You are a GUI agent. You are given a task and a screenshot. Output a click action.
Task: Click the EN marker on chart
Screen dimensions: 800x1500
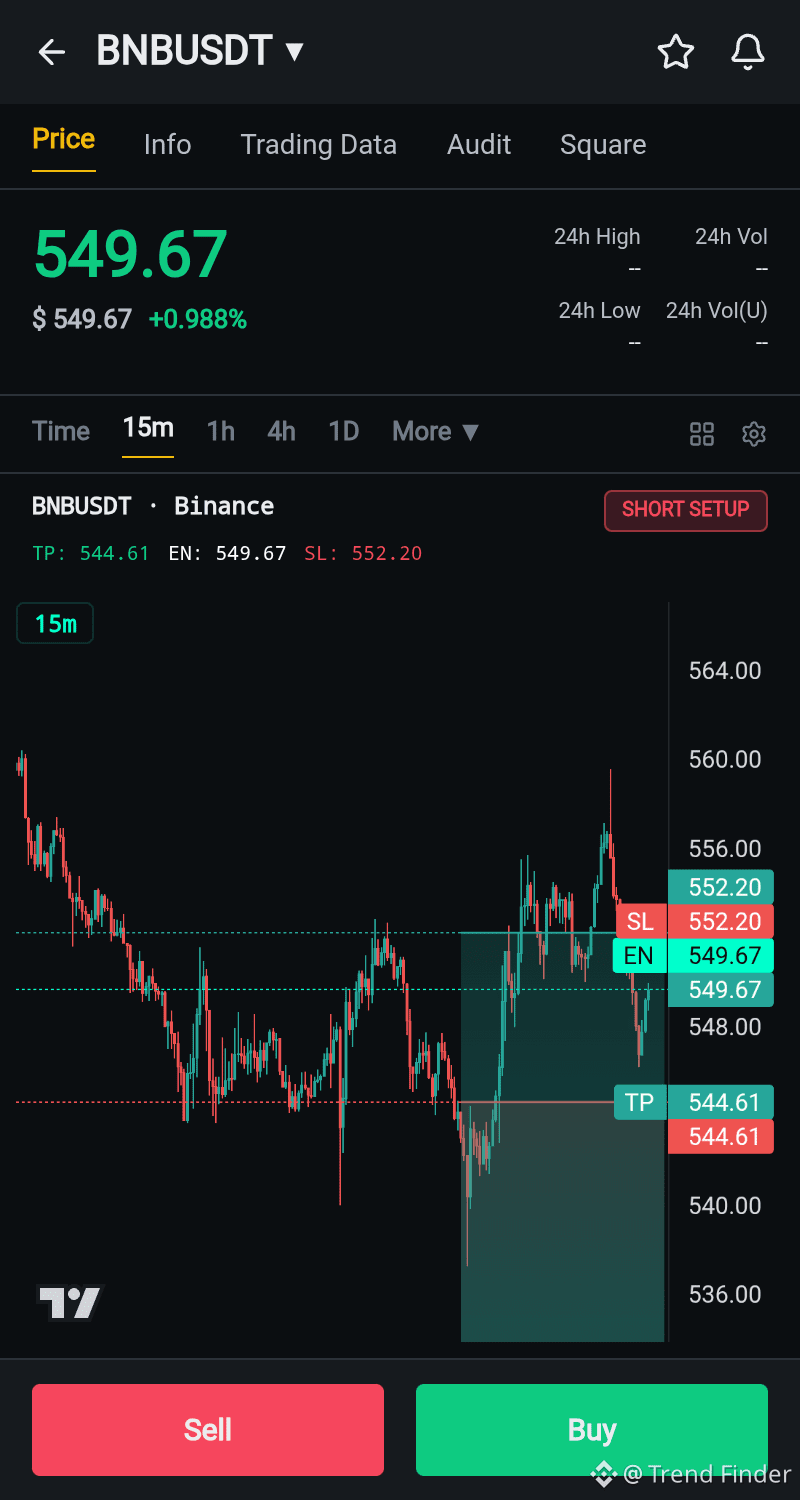click(639, 955)
